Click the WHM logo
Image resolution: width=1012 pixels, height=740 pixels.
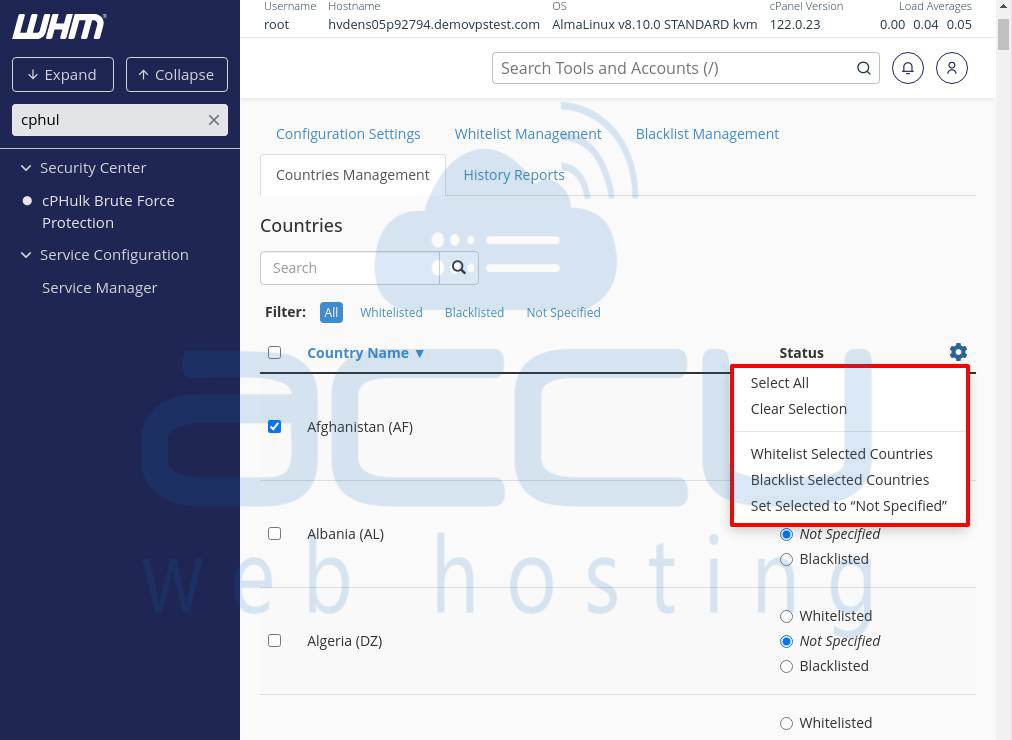click(x=59, y=26)
